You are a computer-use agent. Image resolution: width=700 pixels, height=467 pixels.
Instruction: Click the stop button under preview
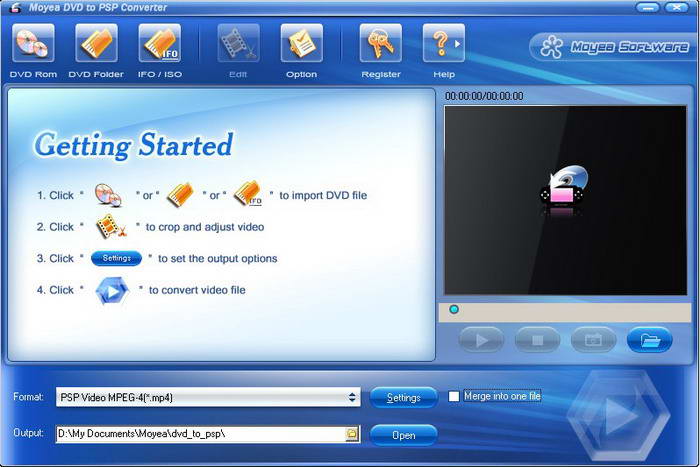coord(538,340)
